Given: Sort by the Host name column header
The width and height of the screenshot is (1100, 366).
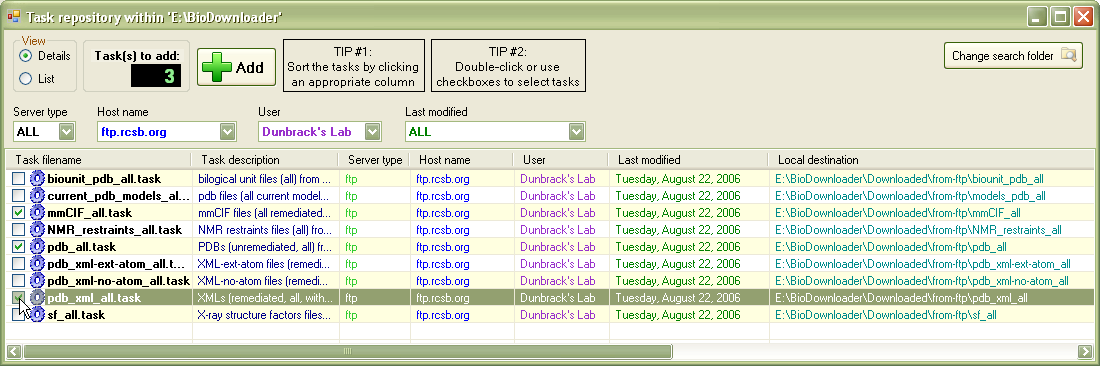Looking at the screenshot, I should [x=461, y=160].
